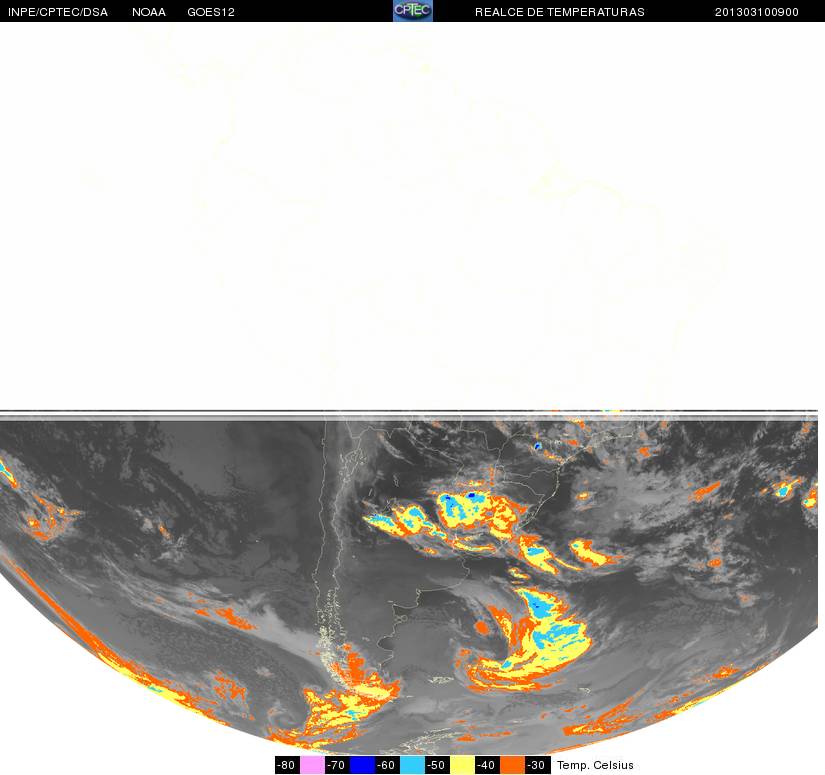Click the -60 legend value

(387, 765)
